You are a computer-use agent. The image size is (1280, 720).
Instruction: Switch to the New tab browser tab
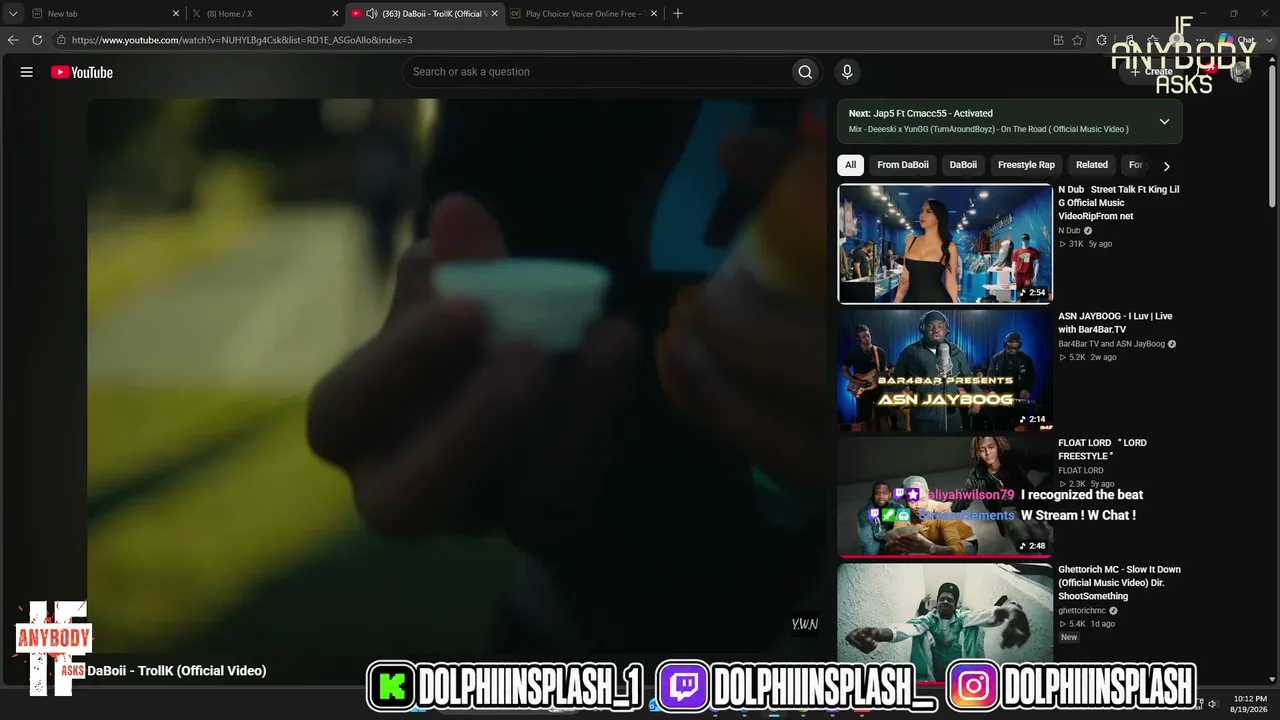(105, 14)
